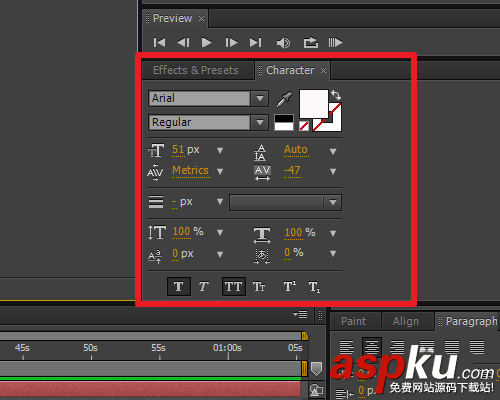The height and width of the screenshot is (400, 500).
Task: Click the -47 tracking value
Action: [292, 171]
